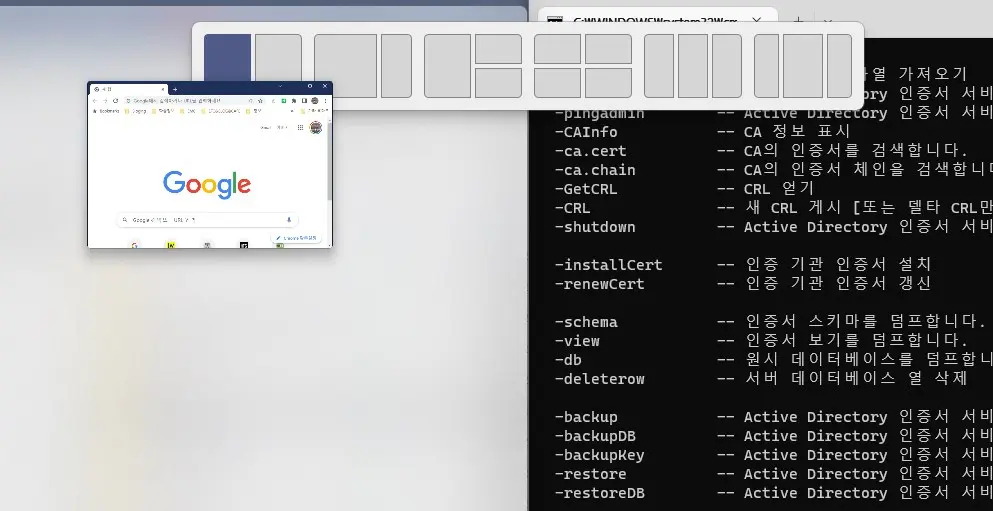Choose bottom-right zone of third snap layout

(498, 83)
